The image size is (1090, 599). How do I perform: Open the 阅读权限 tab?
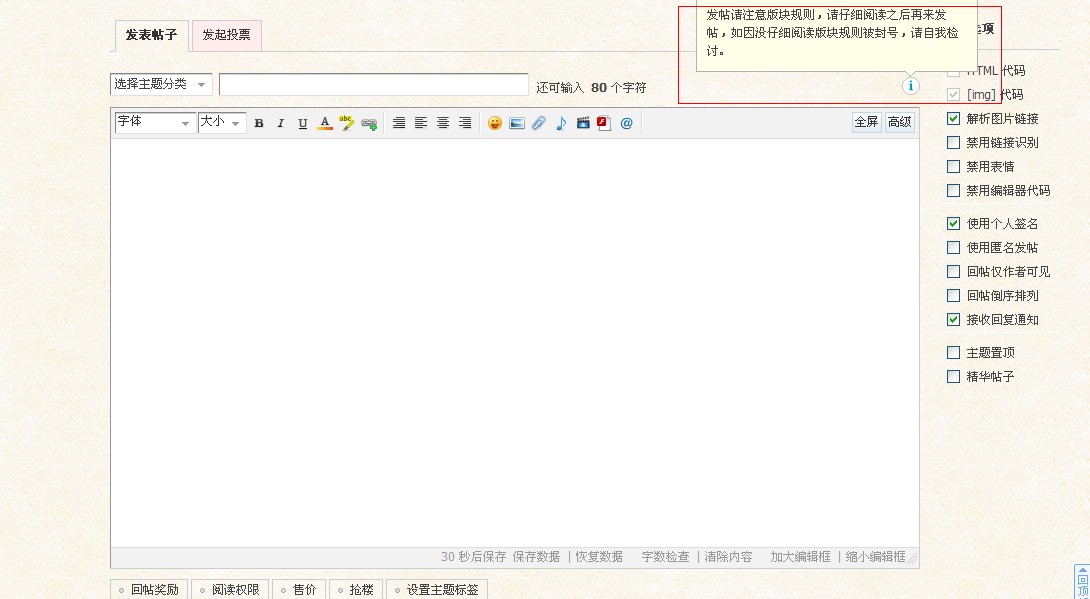(x=230, y=589)
